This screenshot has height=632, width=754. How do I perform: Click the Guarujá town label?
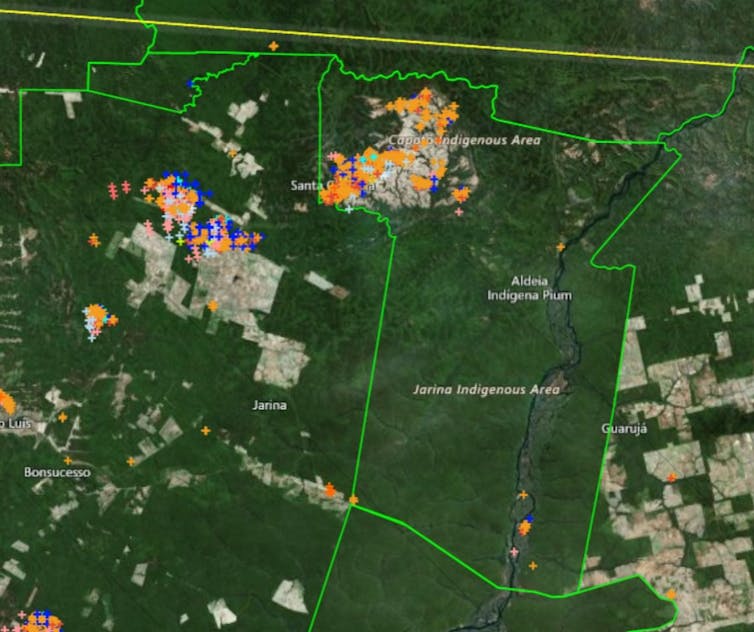[625, 428]
